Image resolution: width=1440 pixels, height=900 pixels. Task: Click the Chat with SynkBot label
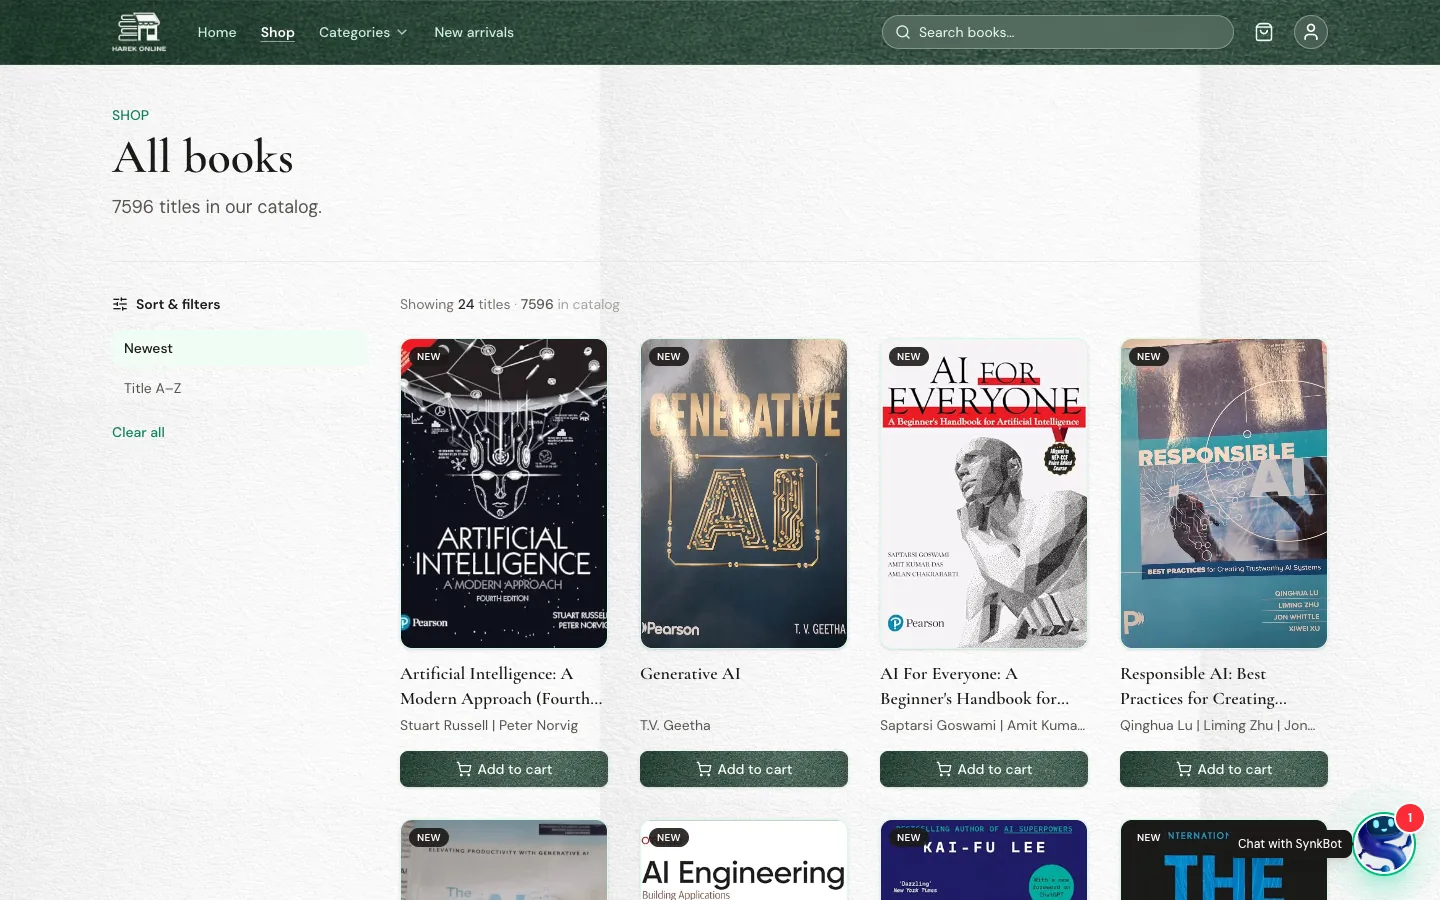click(1290, 844)
